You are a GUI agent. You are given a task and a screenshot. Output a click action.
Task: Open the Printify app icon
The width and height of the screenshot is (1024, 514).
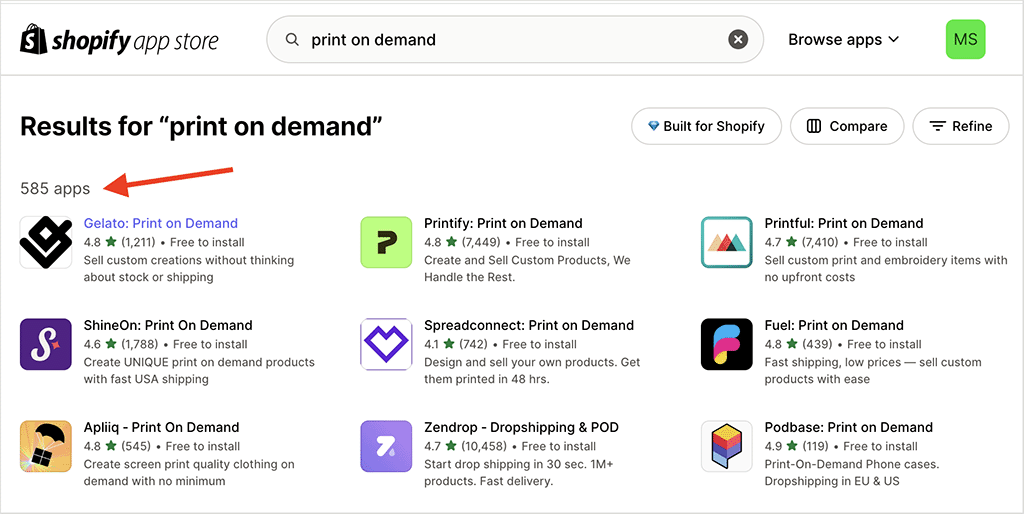click(x=387, y=242)
